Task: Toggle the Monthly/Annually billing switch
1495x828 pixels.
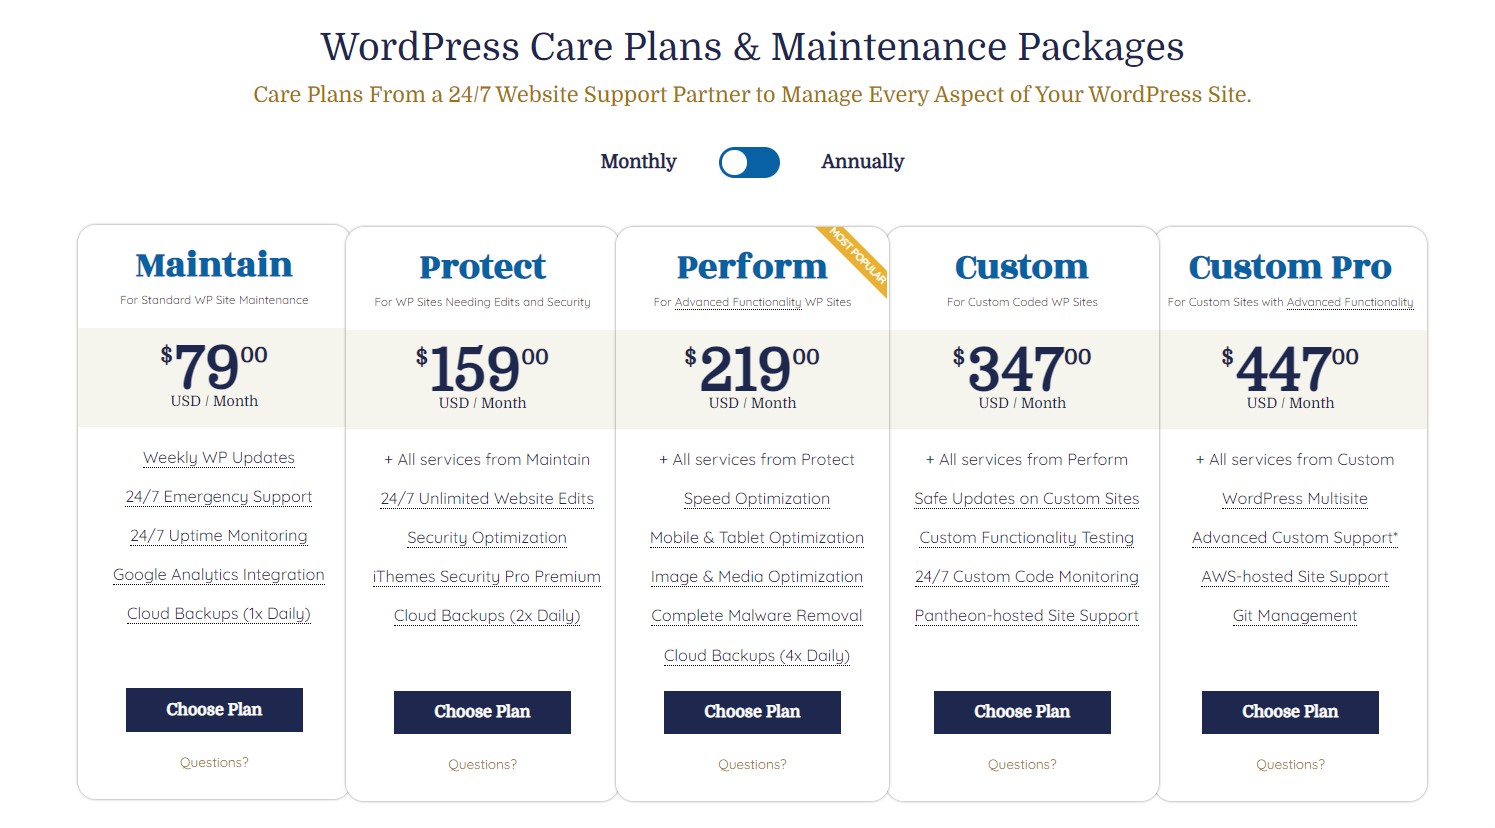Action: 749,162
